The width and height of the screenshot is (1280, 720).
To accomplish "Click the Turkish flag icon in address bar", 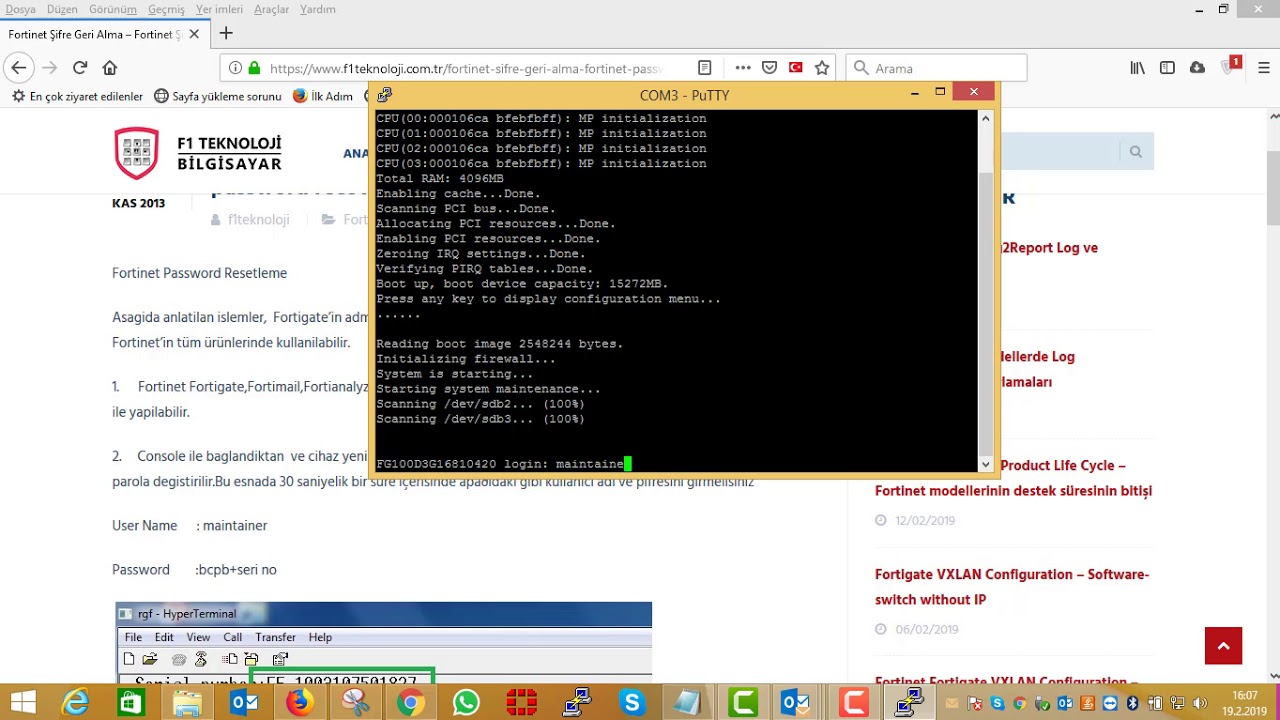I will pos(796,68).
